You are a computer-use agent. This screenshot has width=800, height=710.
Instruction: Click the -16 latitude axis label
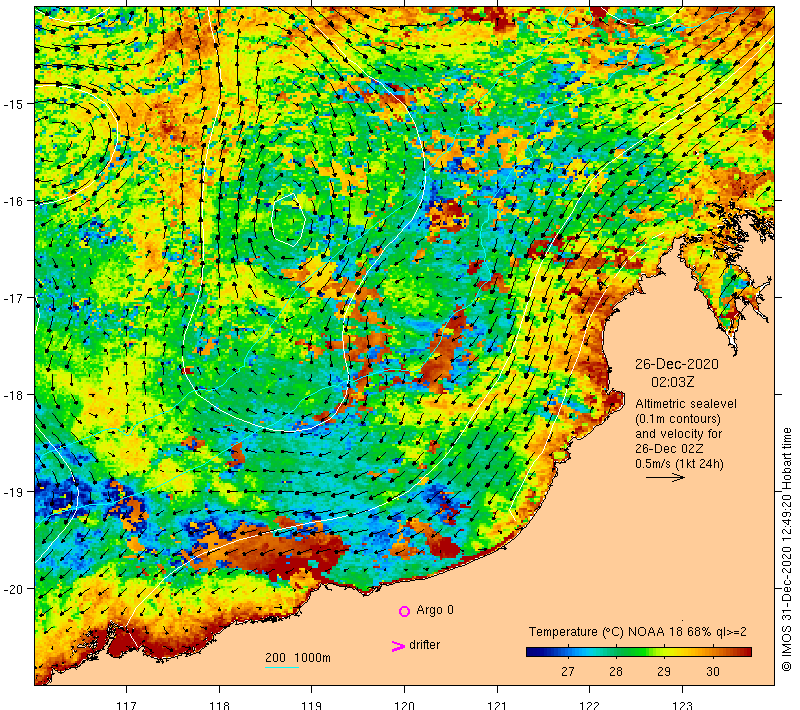click(x=14, y=201)
